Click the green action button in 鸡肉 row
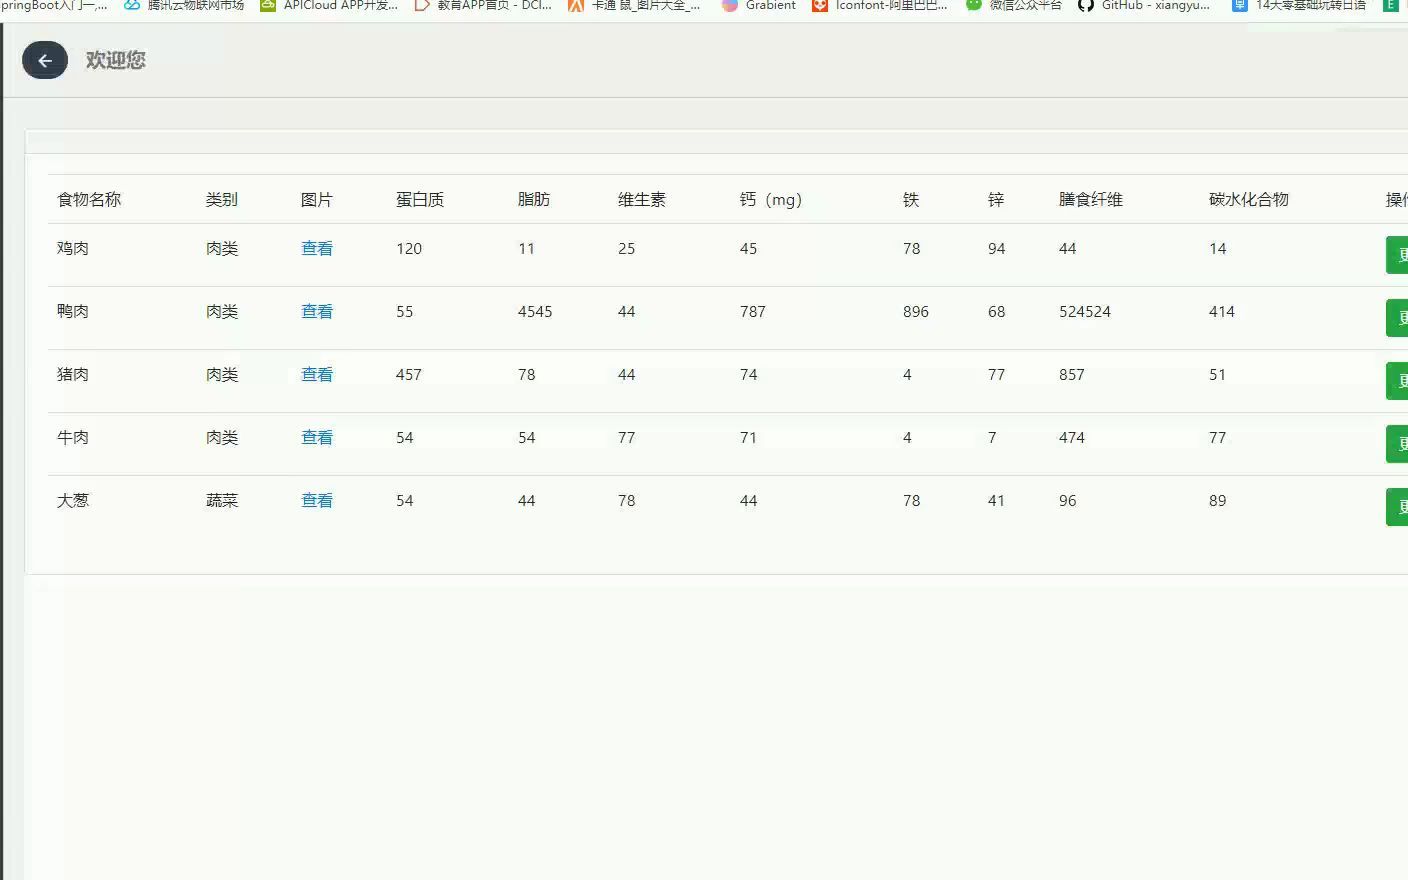This screenshot has width=1408, height=880. [x=1398, y=254]
